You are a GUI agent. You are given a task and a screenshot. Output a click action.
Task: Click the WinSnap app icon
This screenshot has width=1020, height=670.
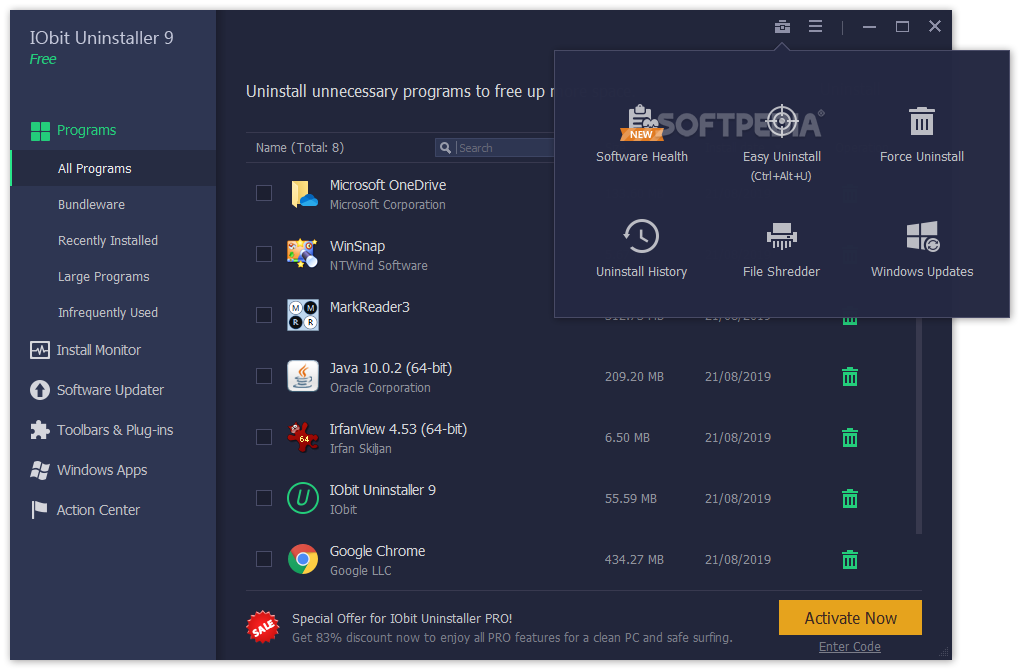coord(303,254)
